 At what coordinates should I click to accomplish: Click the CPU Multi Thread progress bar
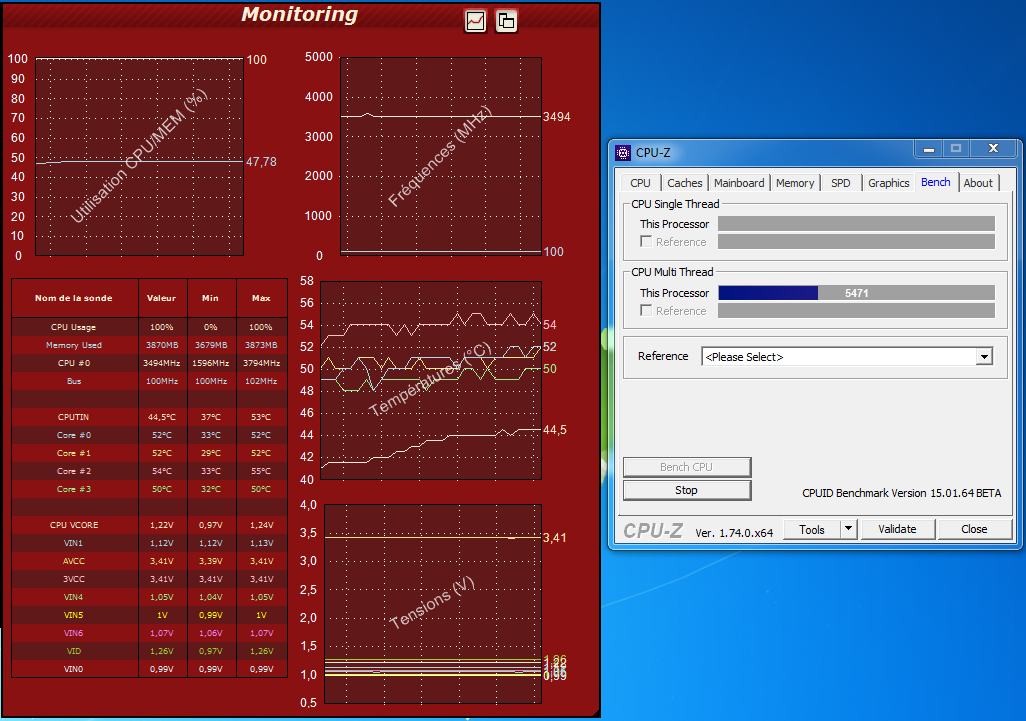point(856,293)
